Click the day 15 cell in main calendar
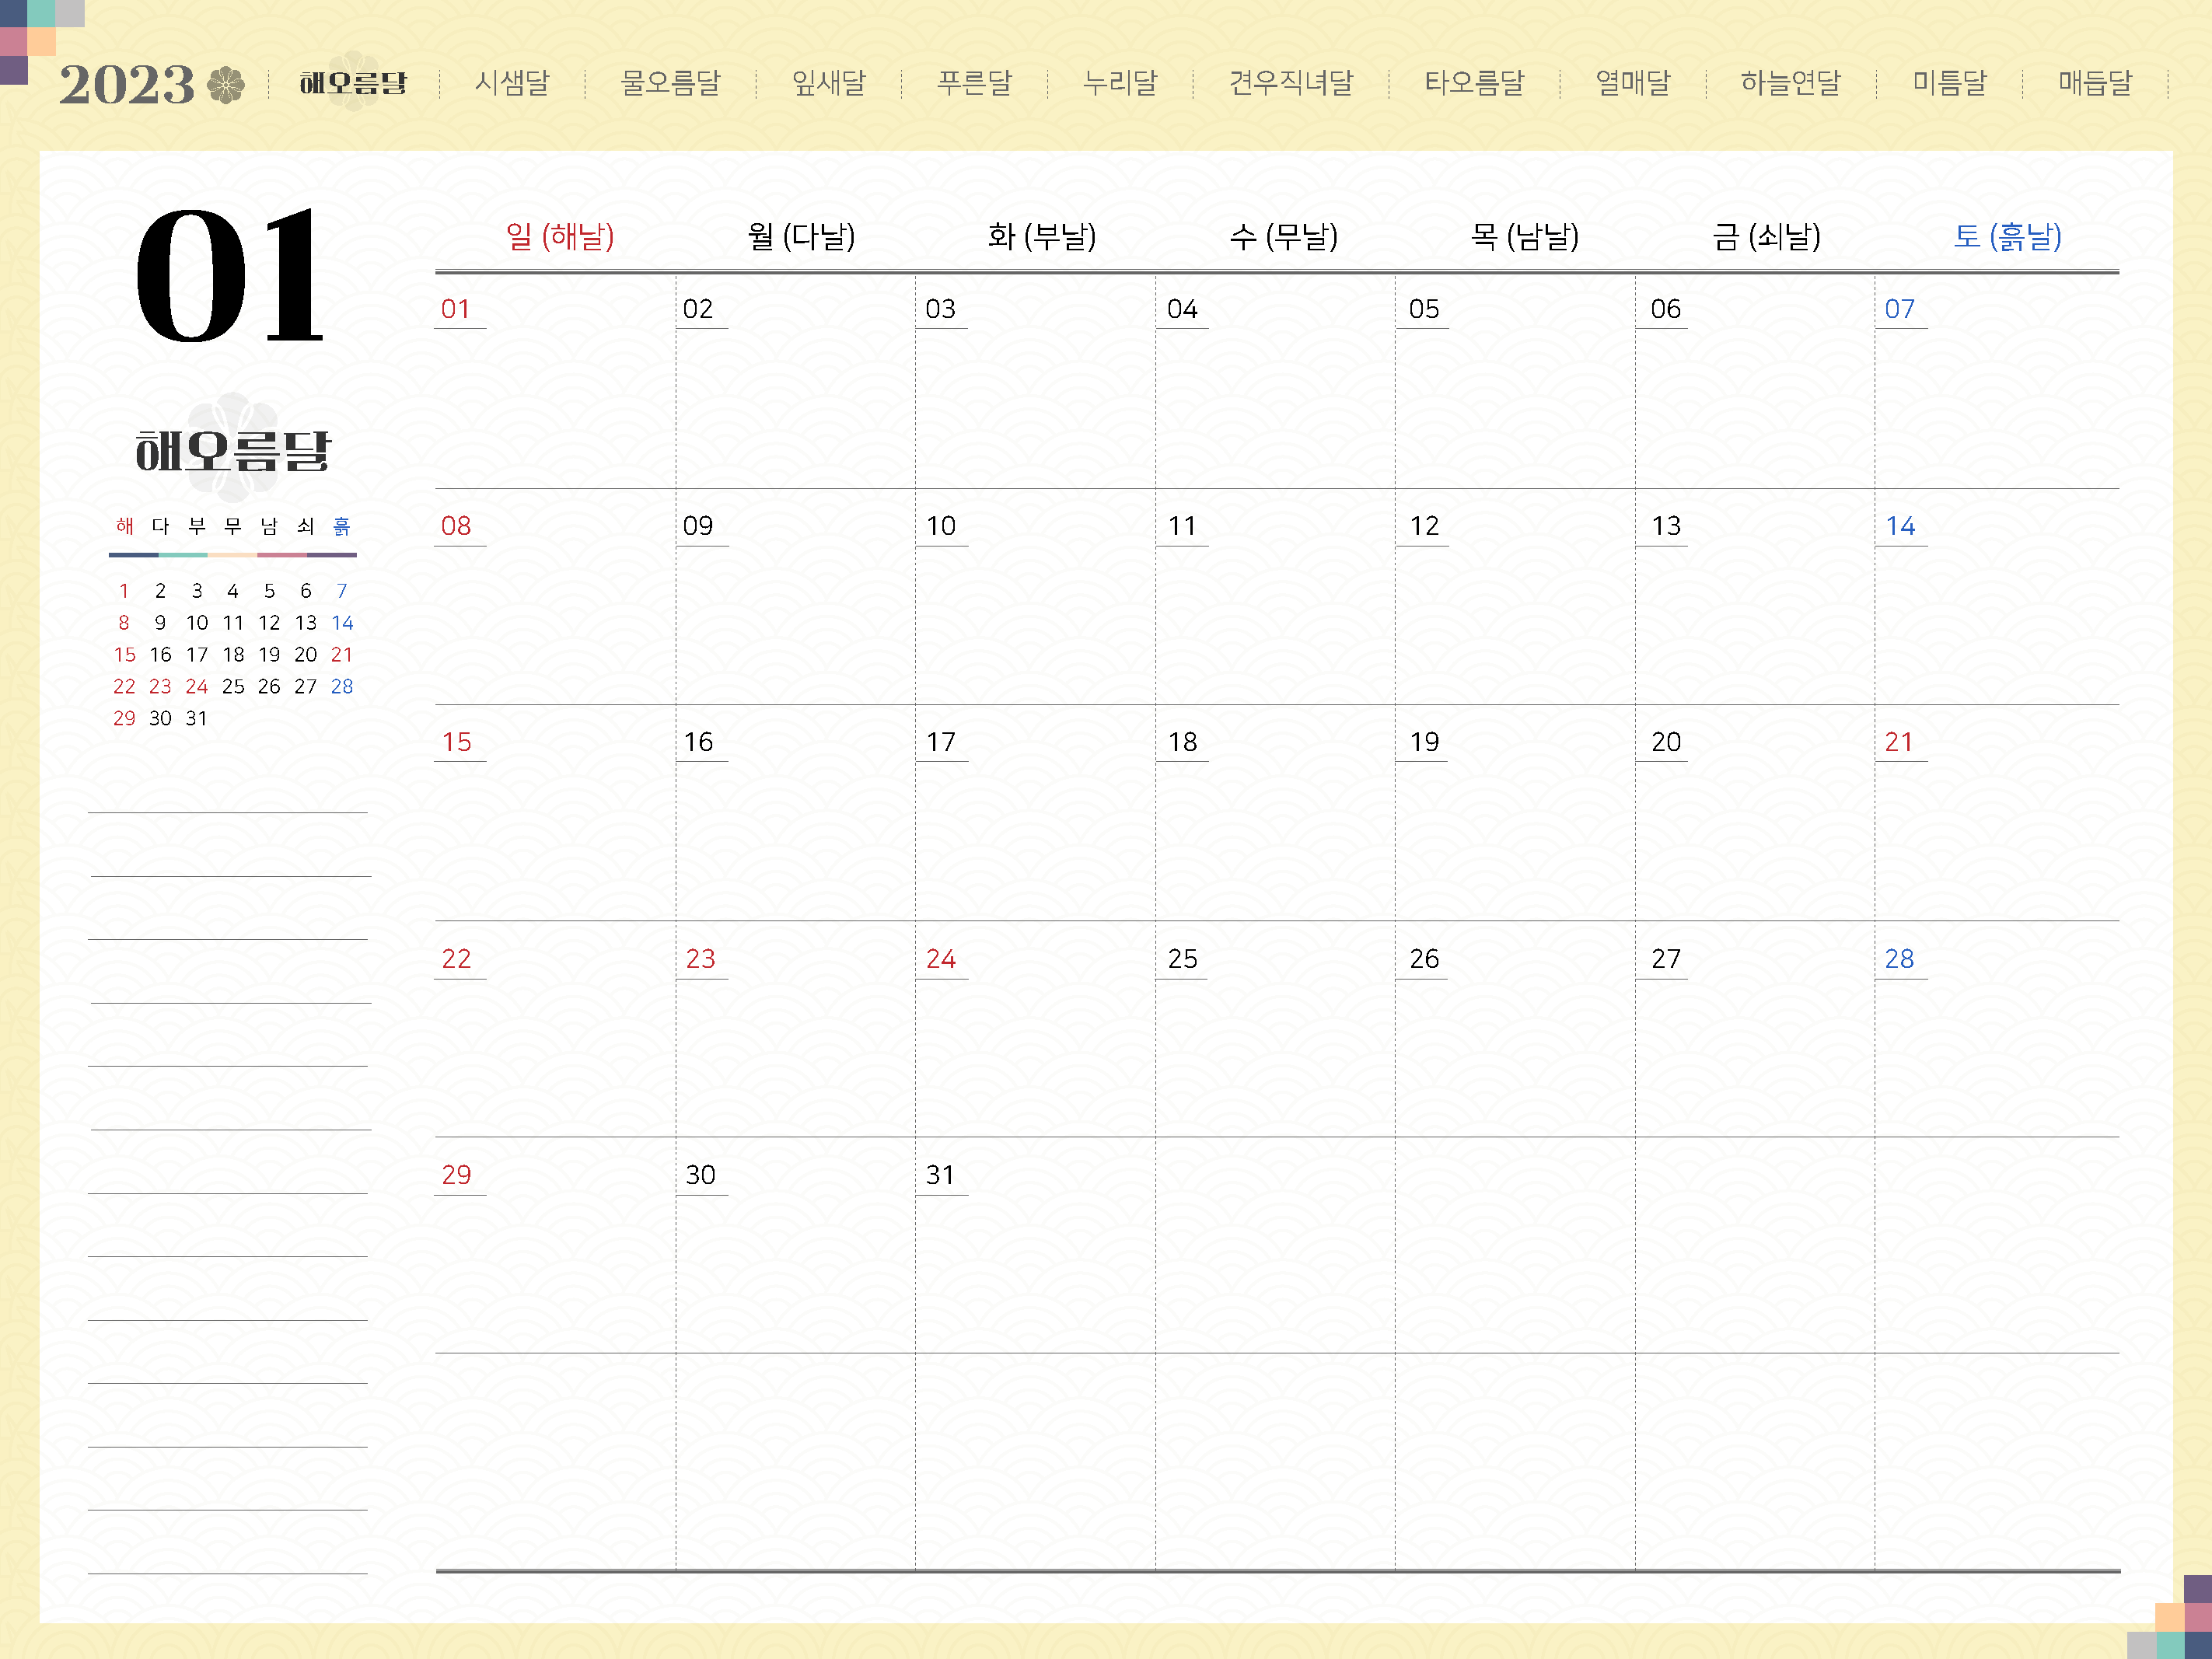This screenshot has height=1659, width=2212. (x=456, y=742)
